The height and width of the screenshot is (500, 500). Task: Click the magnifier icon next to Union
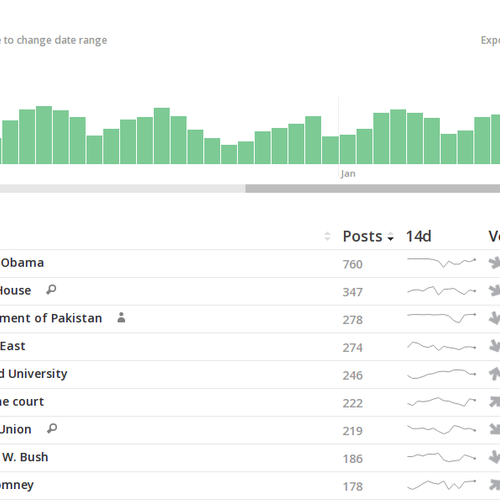click(52, 428)
